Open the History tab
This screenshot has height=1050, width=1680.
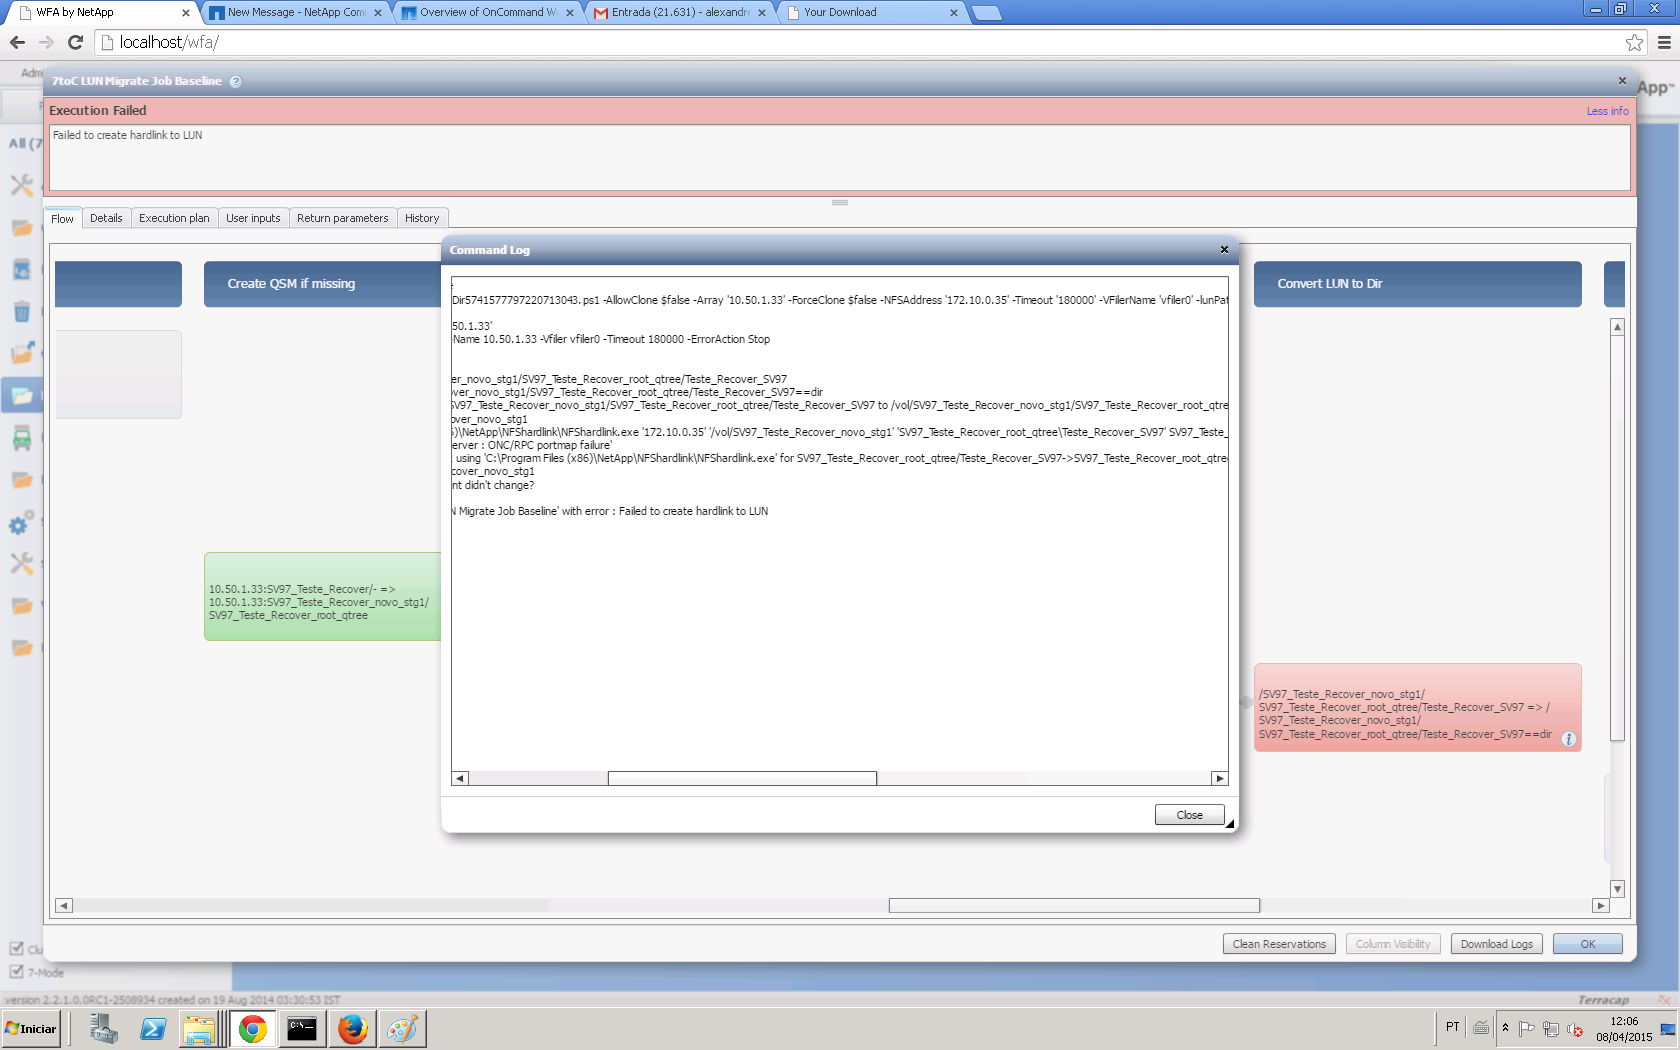click(x=422, y=218)
